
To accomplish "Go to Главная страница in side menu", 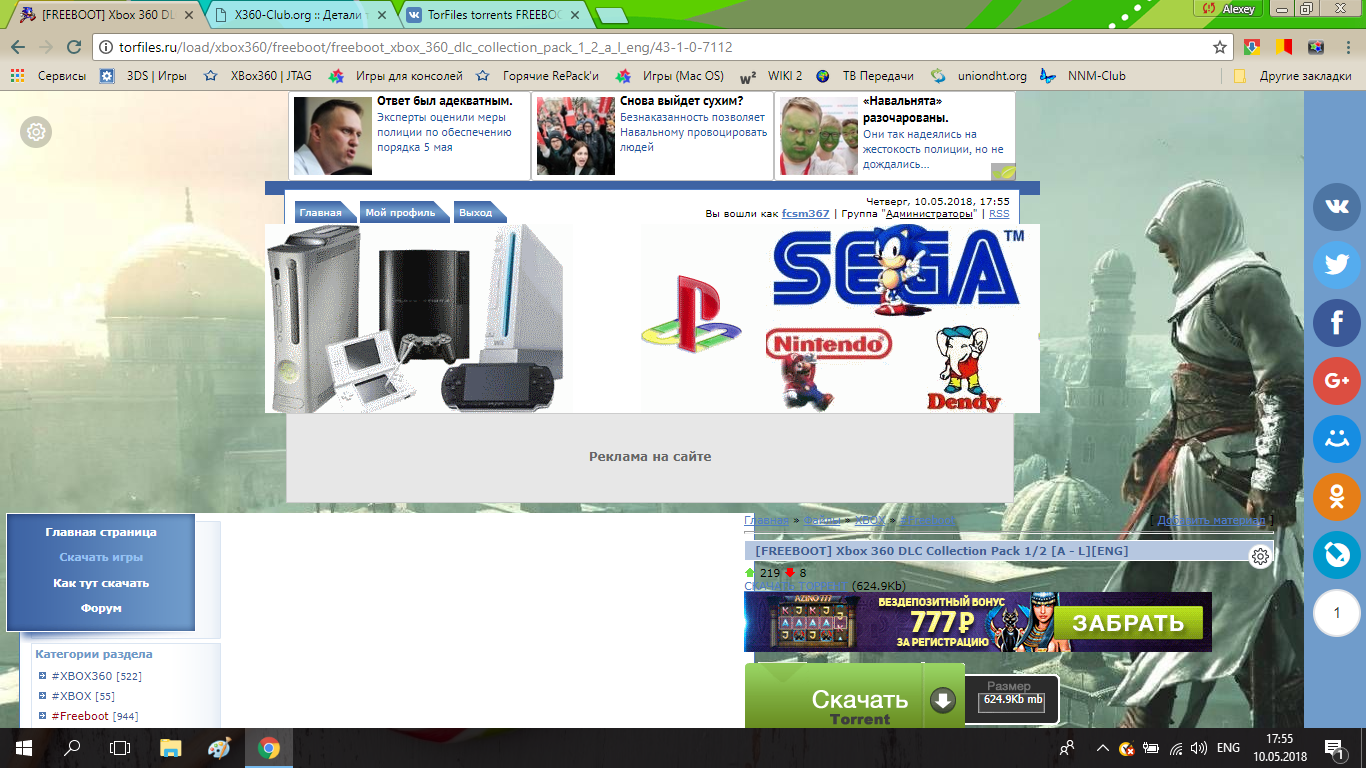I will [x=100, y=532].
